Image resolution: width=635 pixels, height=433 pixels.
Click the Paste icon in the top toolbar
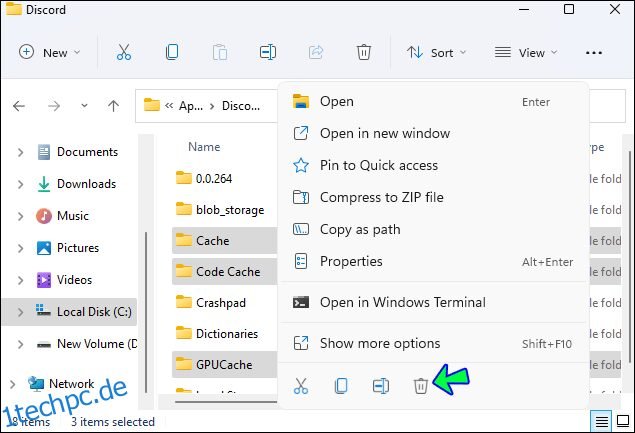[x=220, y=52]
